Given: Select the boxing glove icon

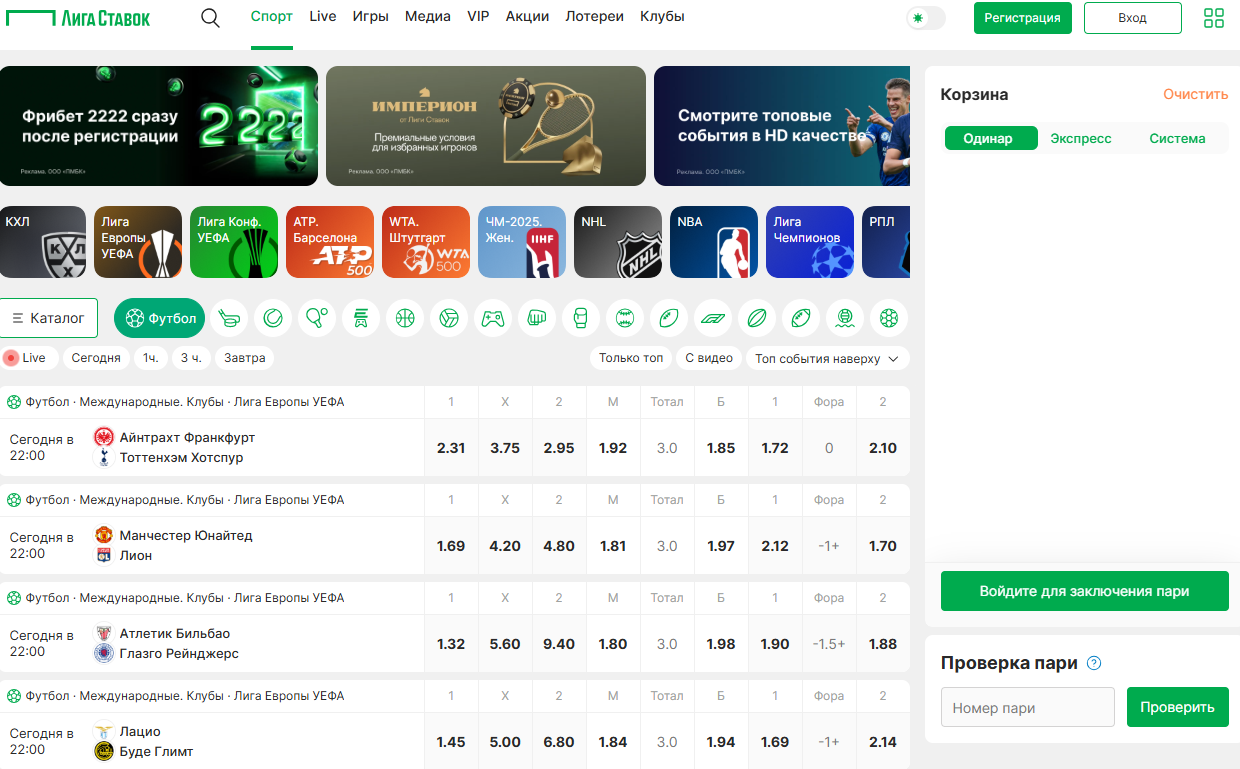Looking at the screenshot, I should point(581,318).
